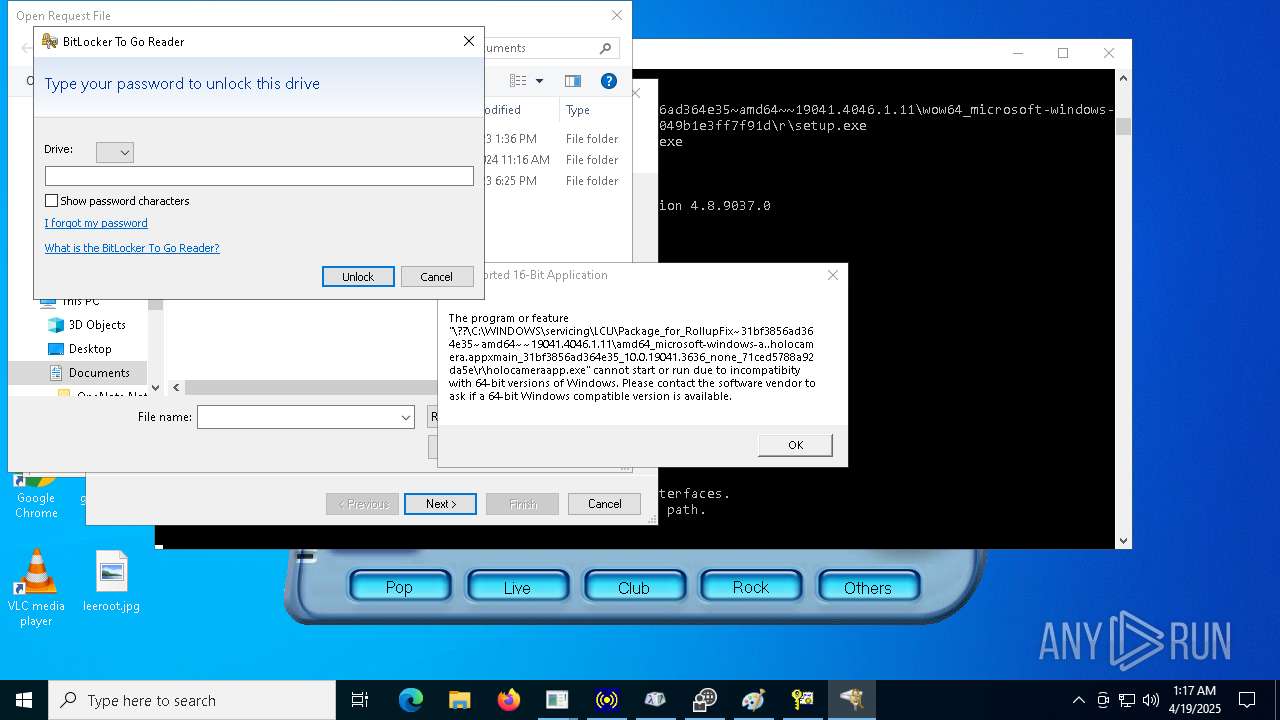Select the Rock genre button
Viewport: 1280px width, 720px height.
tap(751, 588)
